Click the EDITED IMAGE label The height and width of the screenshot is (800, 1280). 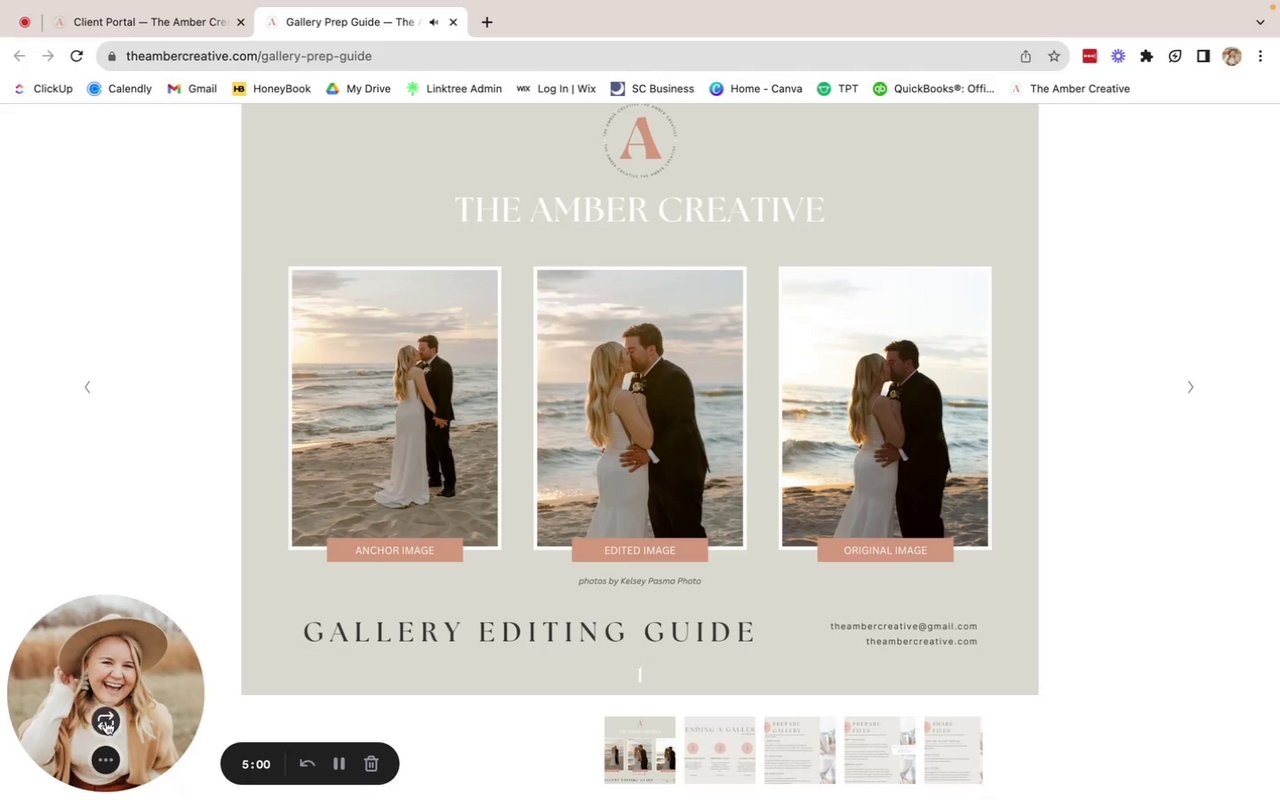pos(640,550)
